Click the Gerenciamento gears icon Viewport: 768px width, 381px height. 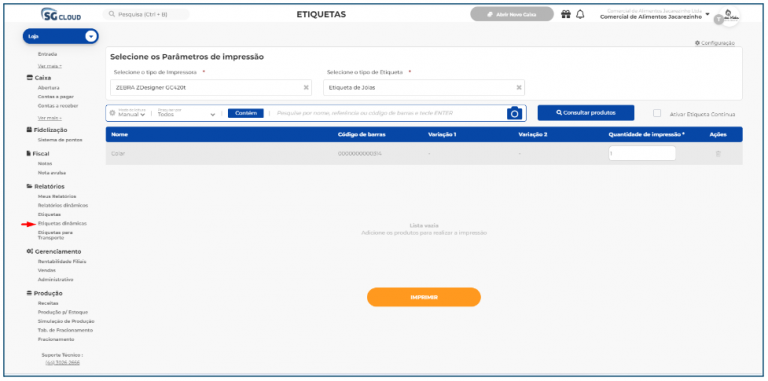point(29,251)
